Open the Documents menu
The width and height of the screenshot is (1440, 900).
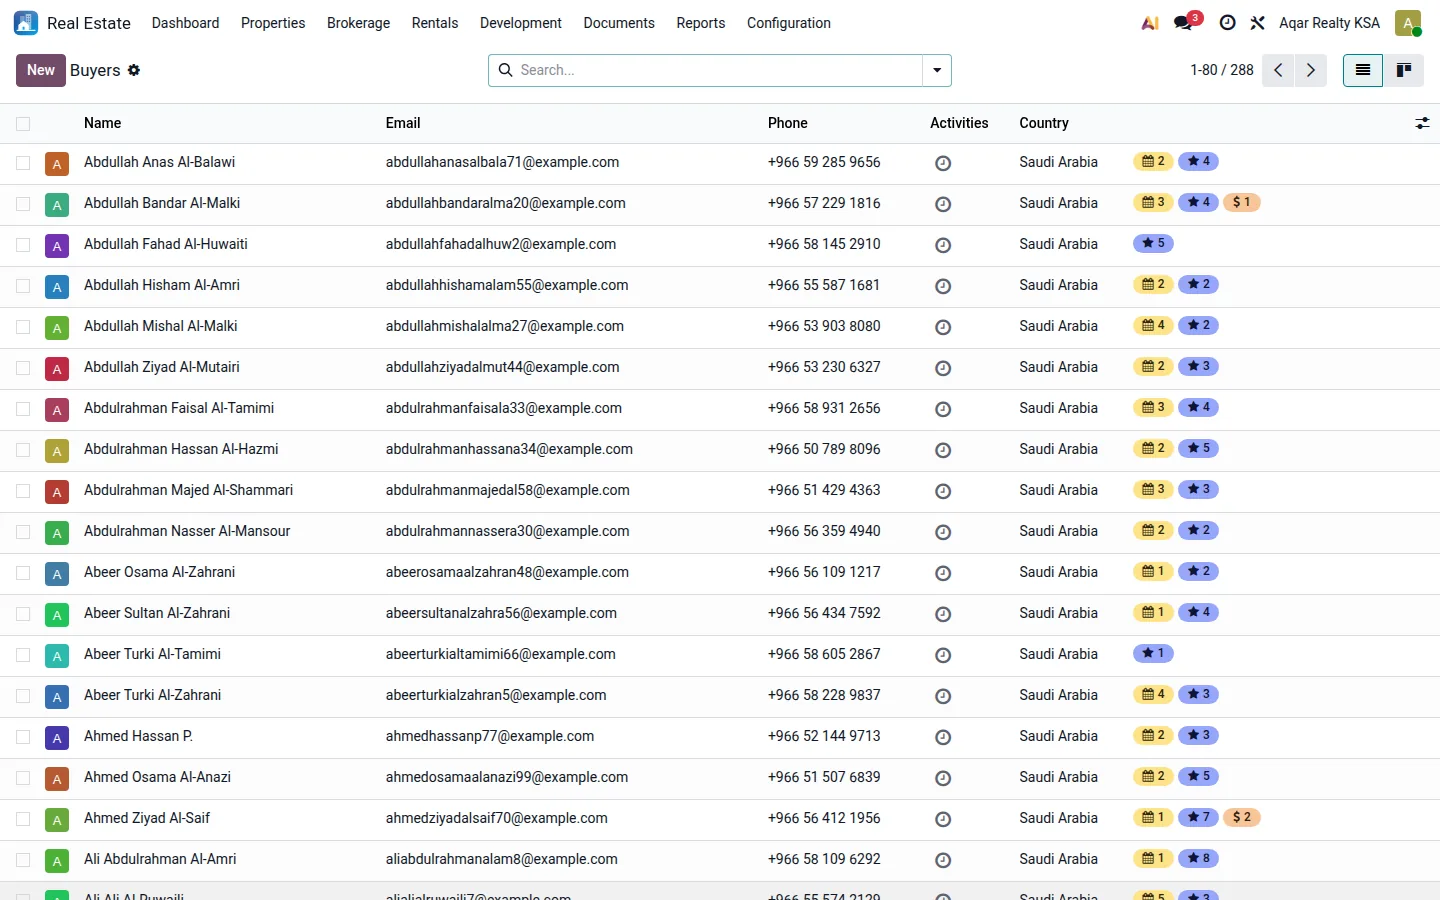pyautogui.click(x=619, y=23)
